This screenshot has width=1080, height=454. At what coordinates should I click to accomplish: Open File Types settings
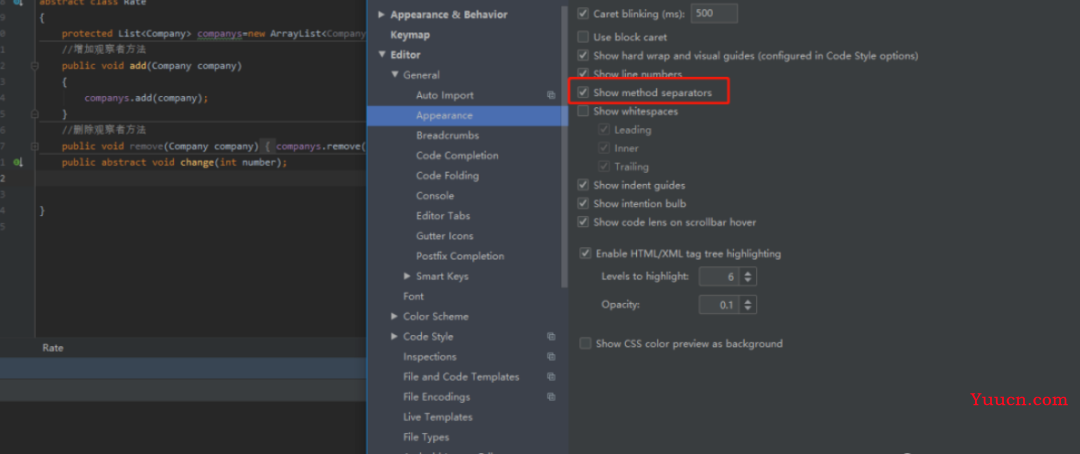click(x=426, y=437)
